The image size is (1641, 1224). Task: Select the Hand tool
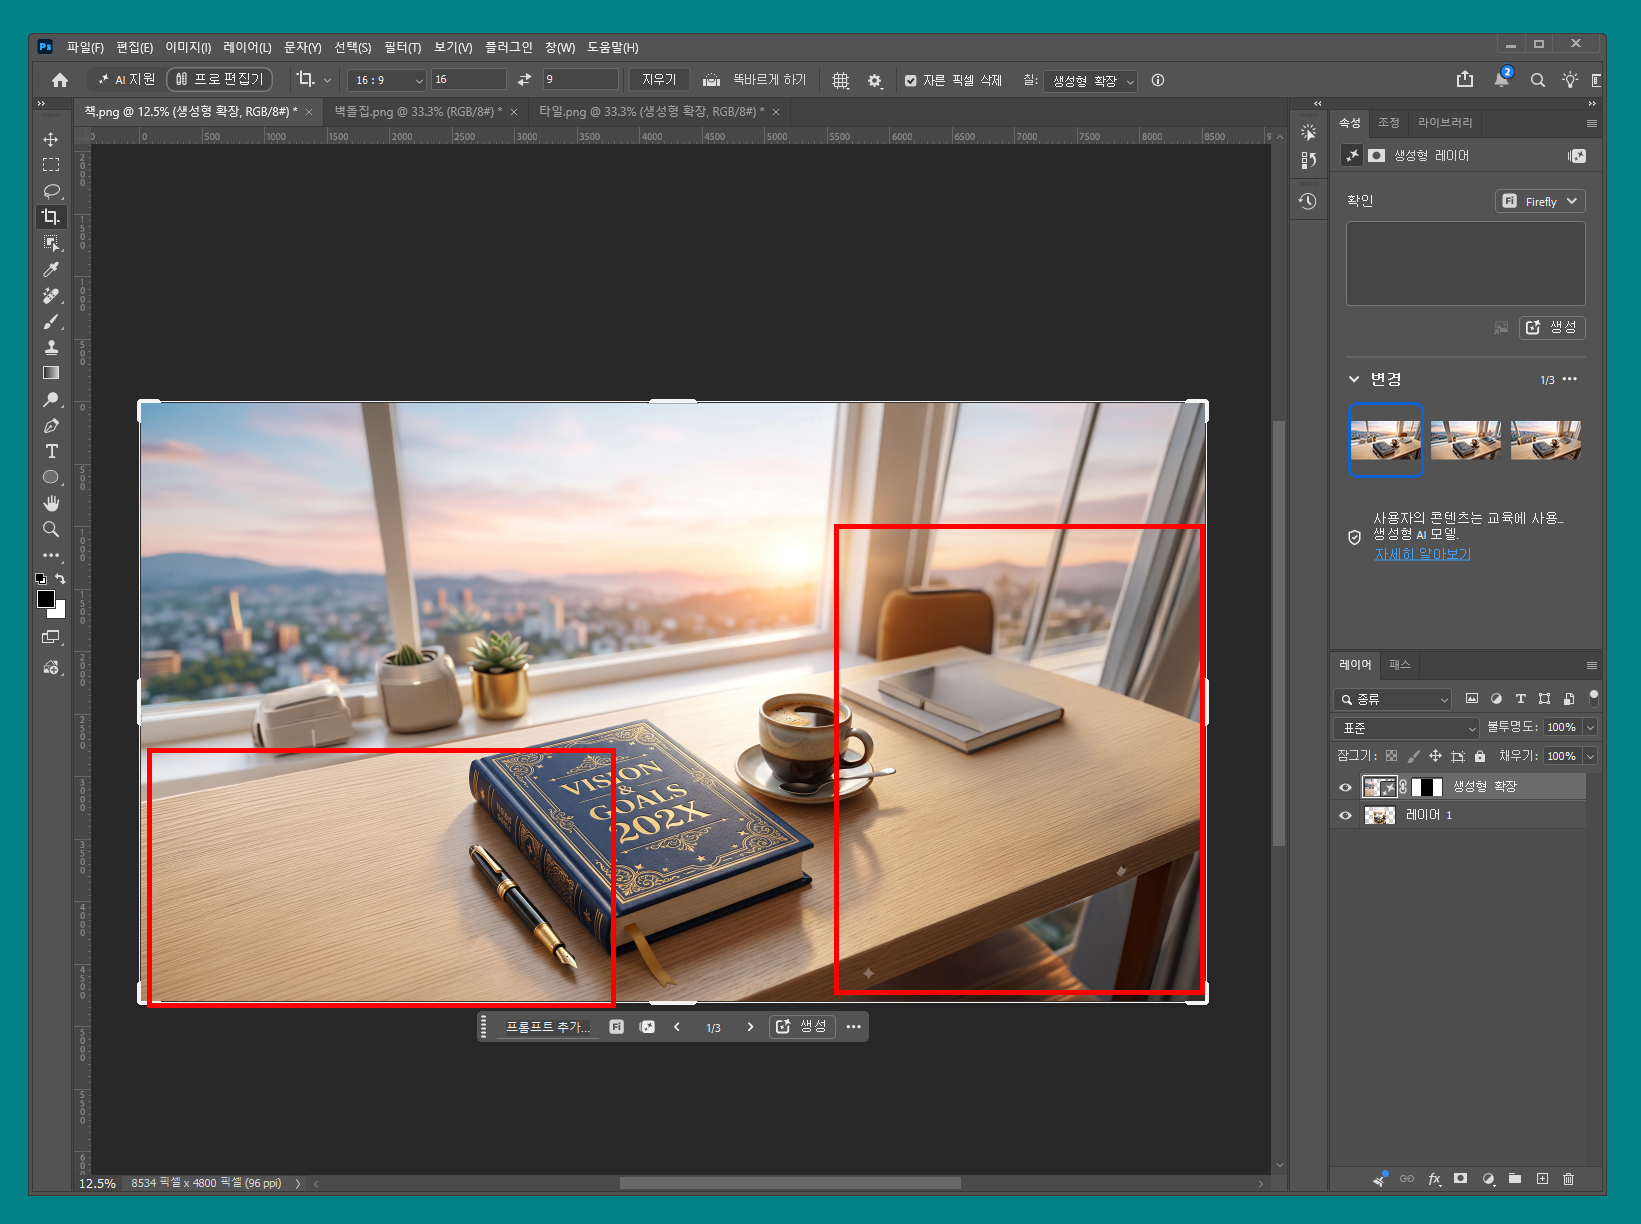(x=51, y=503)
